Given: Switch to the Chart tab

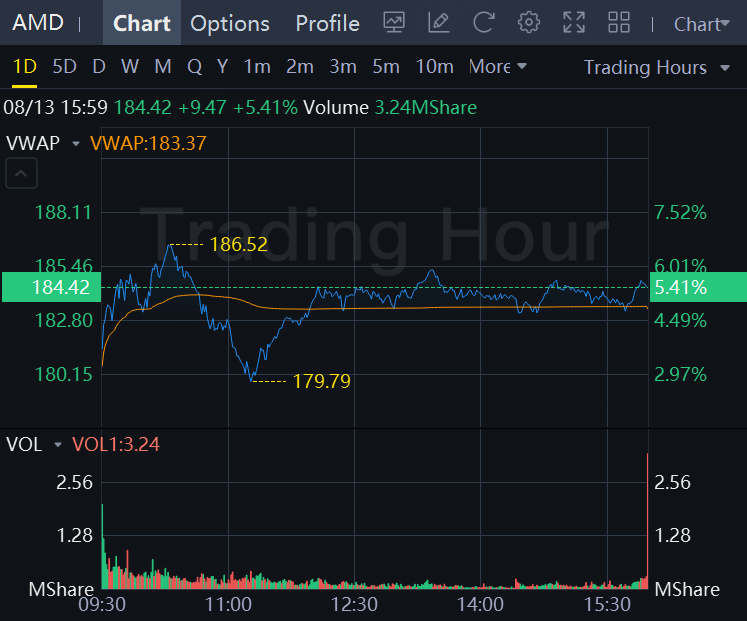Looking at the screenshot, I should 142,23.
